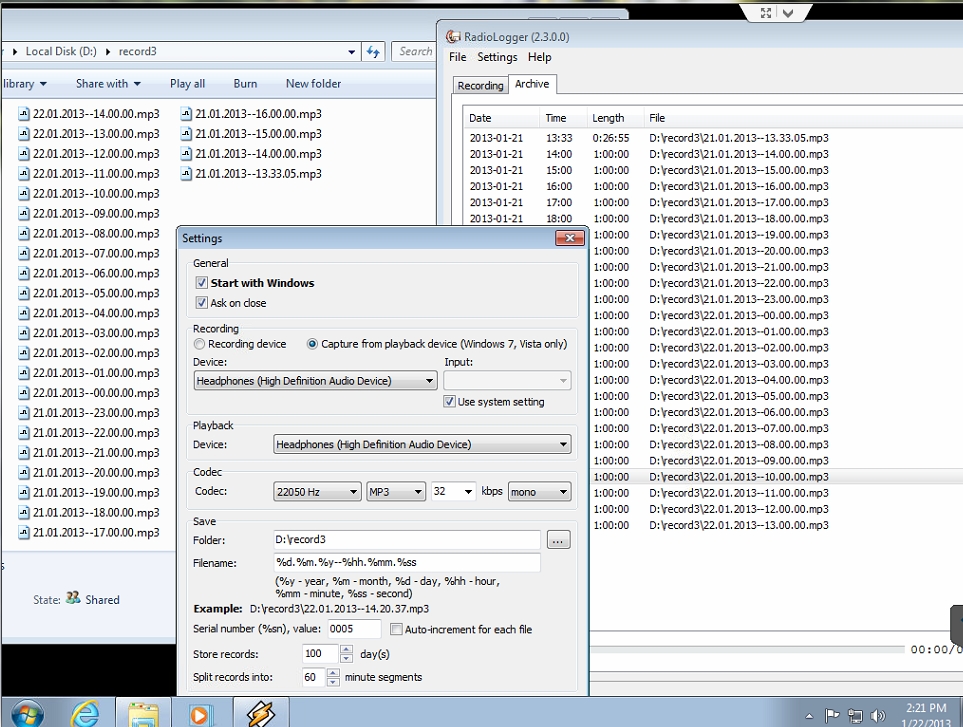Click the system tray volume speaker icon

tap(879, 715)
